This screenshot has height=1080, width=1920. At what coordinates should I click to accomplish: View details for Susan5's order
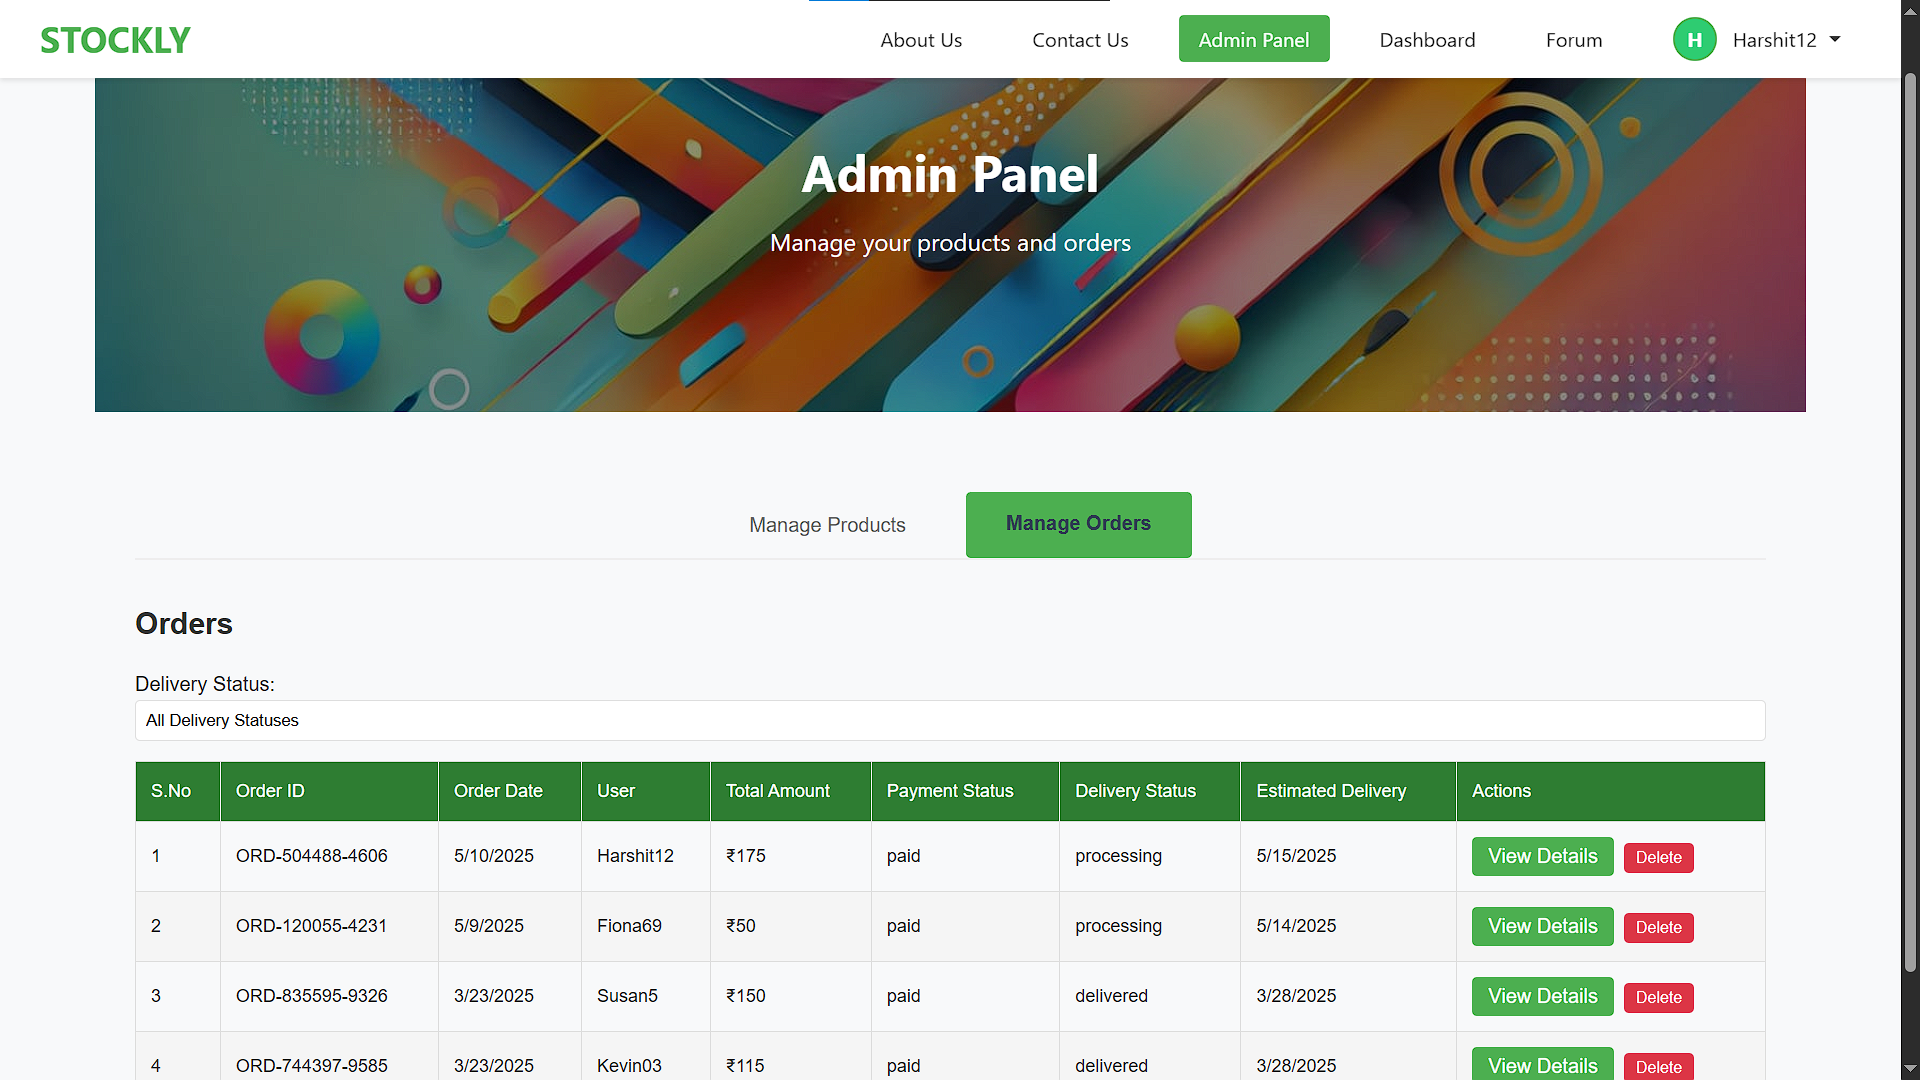click(x=1542, y=996)
